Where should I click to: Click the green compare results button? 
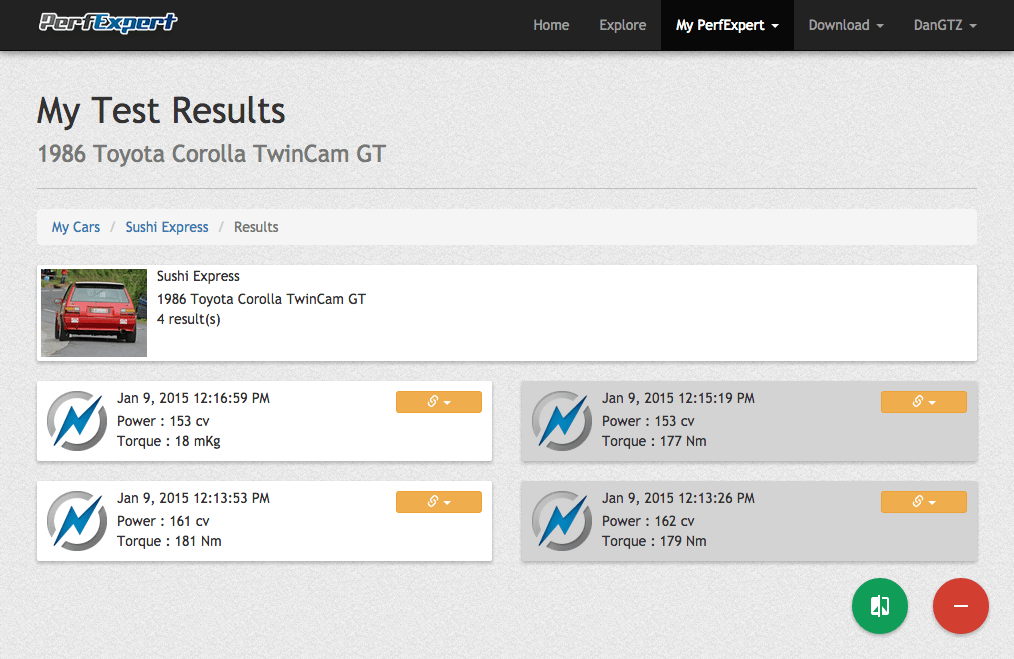(x=879, y=606)
